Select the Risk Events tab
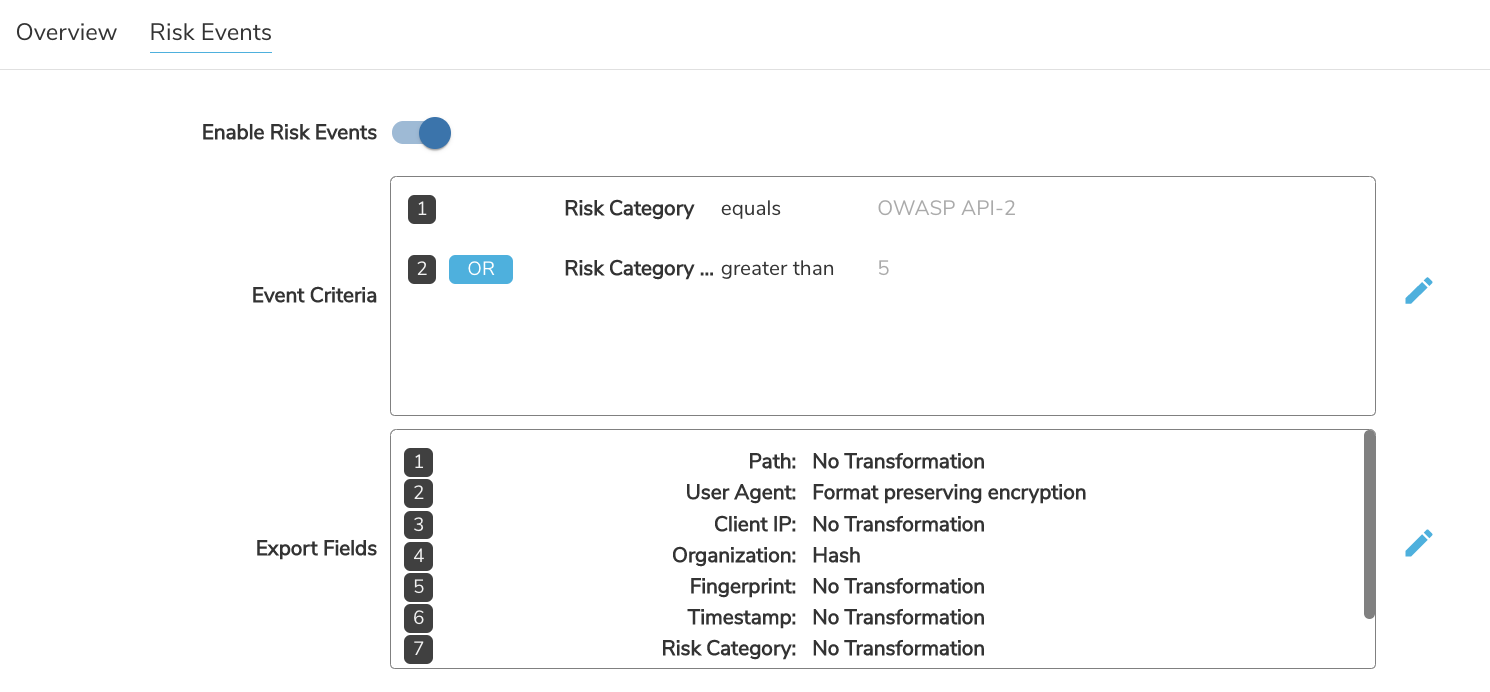Image resolution: width=1490 pixels, height=692 pixels. click(x=211, y=32)
